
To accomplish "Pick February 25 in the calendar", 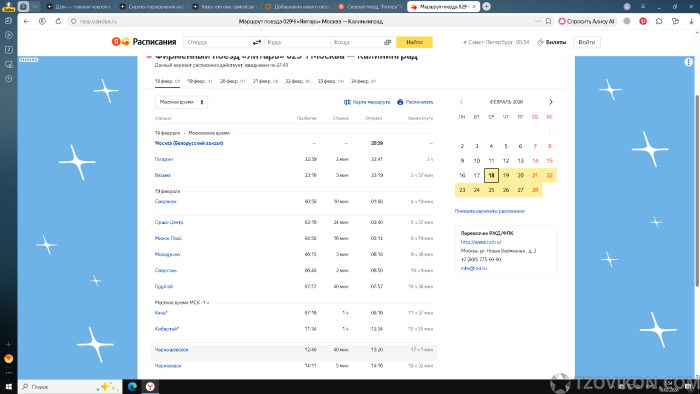I will [x=491, y=190].
